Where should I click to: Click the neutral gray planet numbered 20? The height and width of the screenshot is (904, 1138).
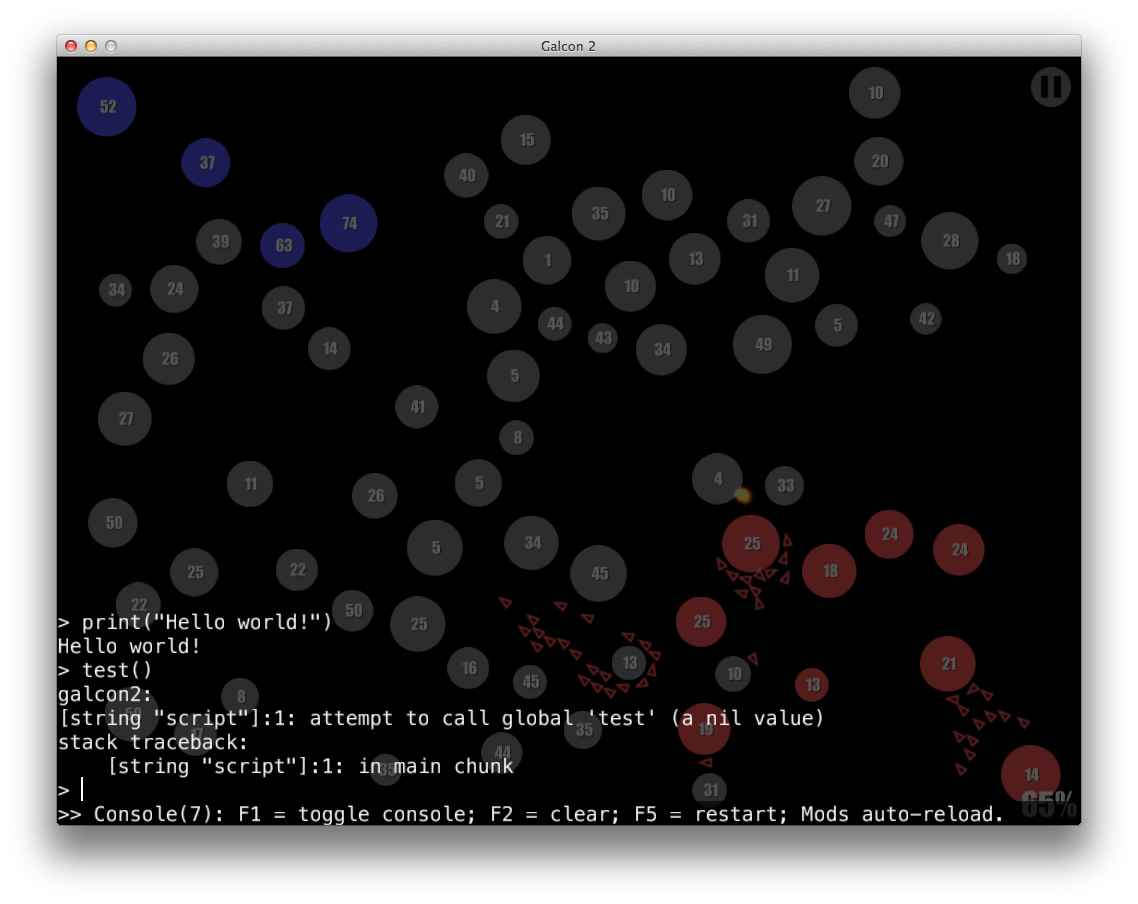[x=879, y=161]
